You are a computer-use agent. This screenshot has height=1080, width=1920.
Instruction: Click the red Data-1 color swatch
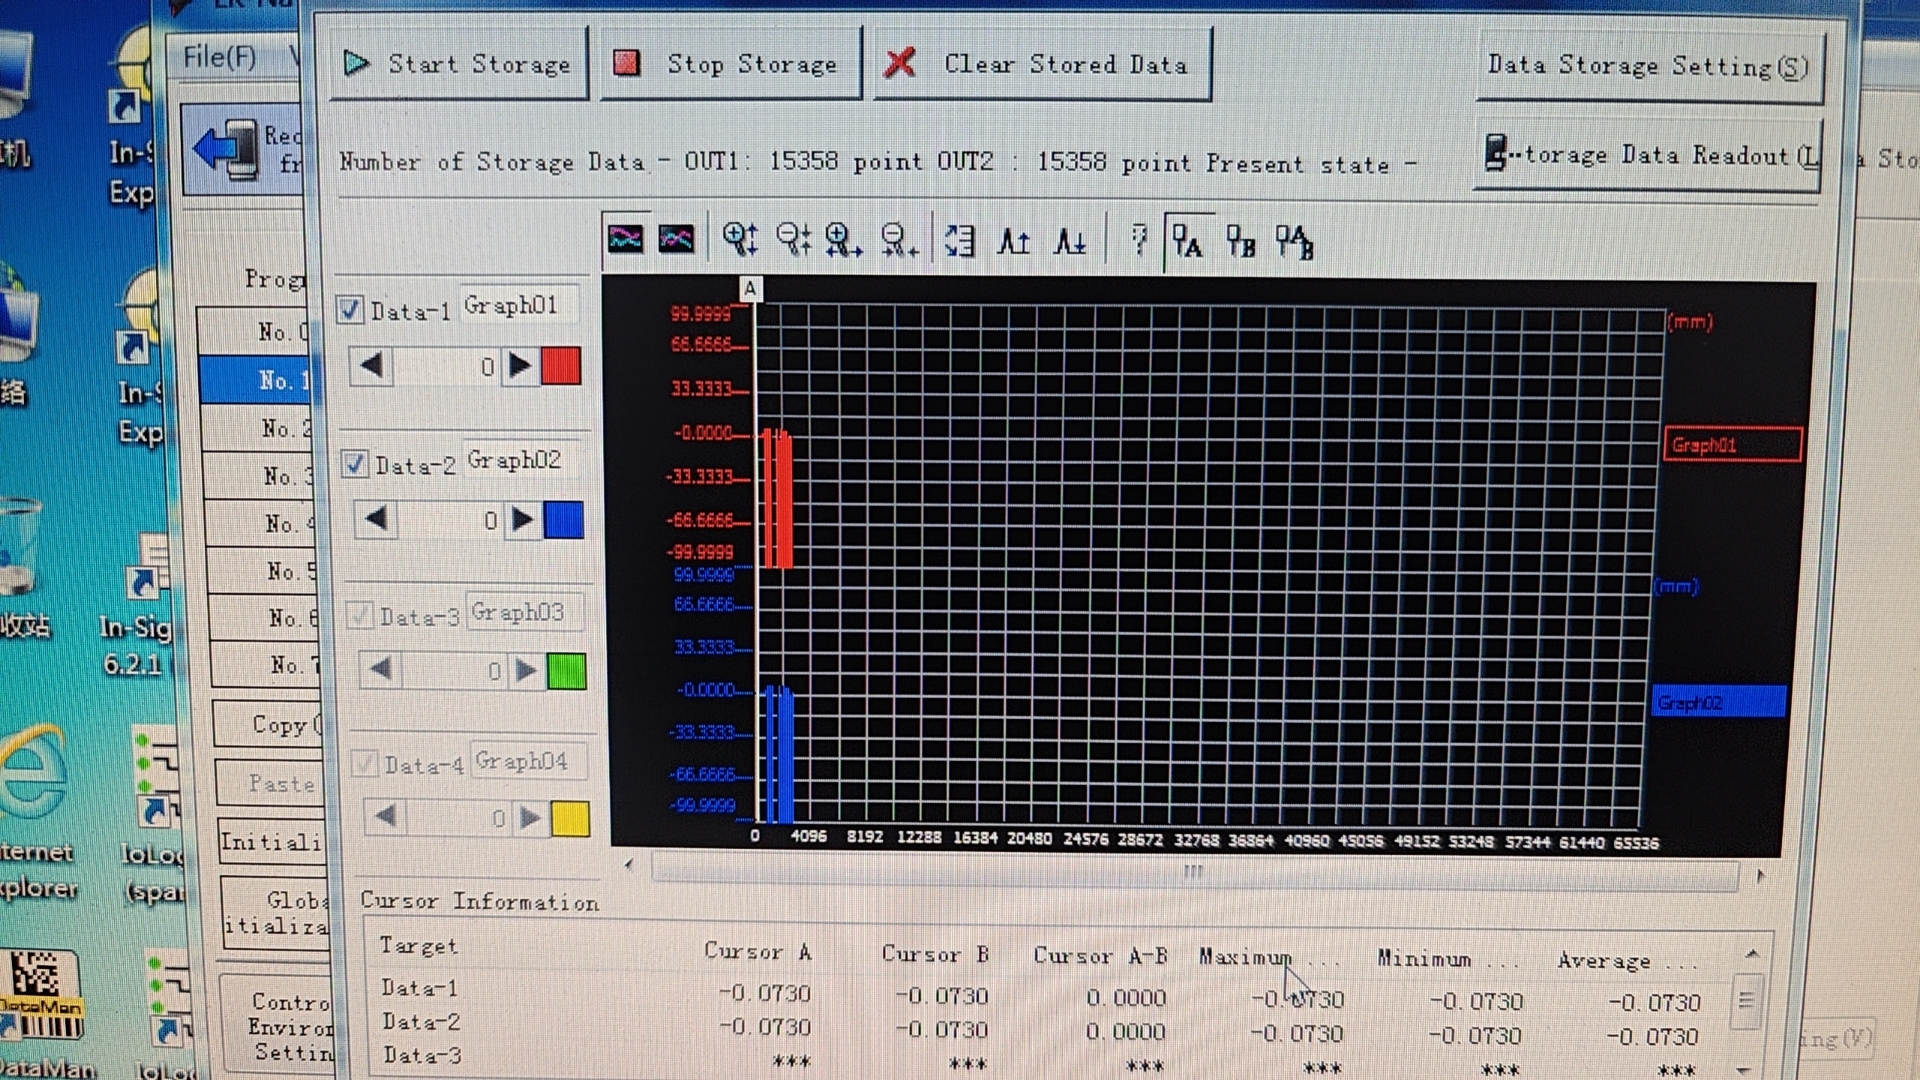pyautogui.click(x=561, y=366)
